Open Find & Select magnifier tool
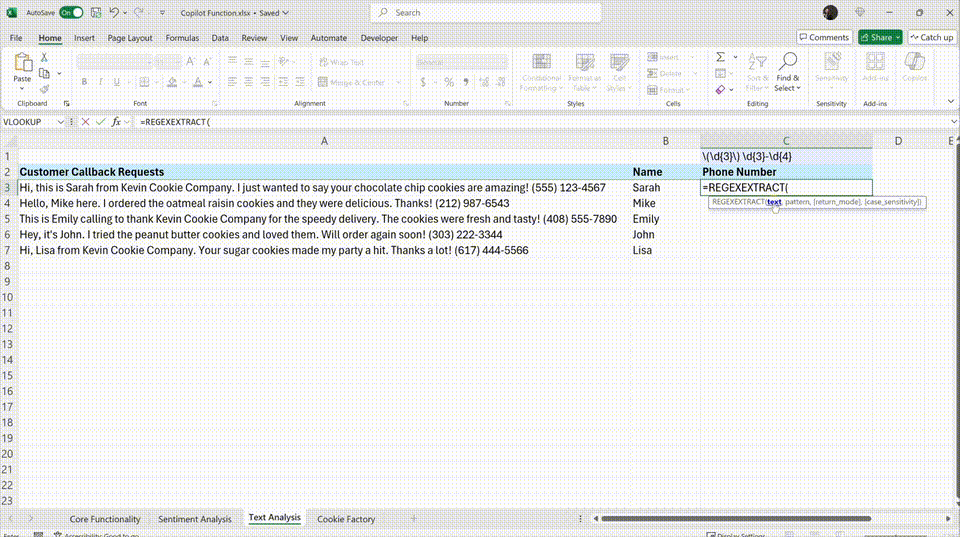960x537 pixels. (788, 63)
